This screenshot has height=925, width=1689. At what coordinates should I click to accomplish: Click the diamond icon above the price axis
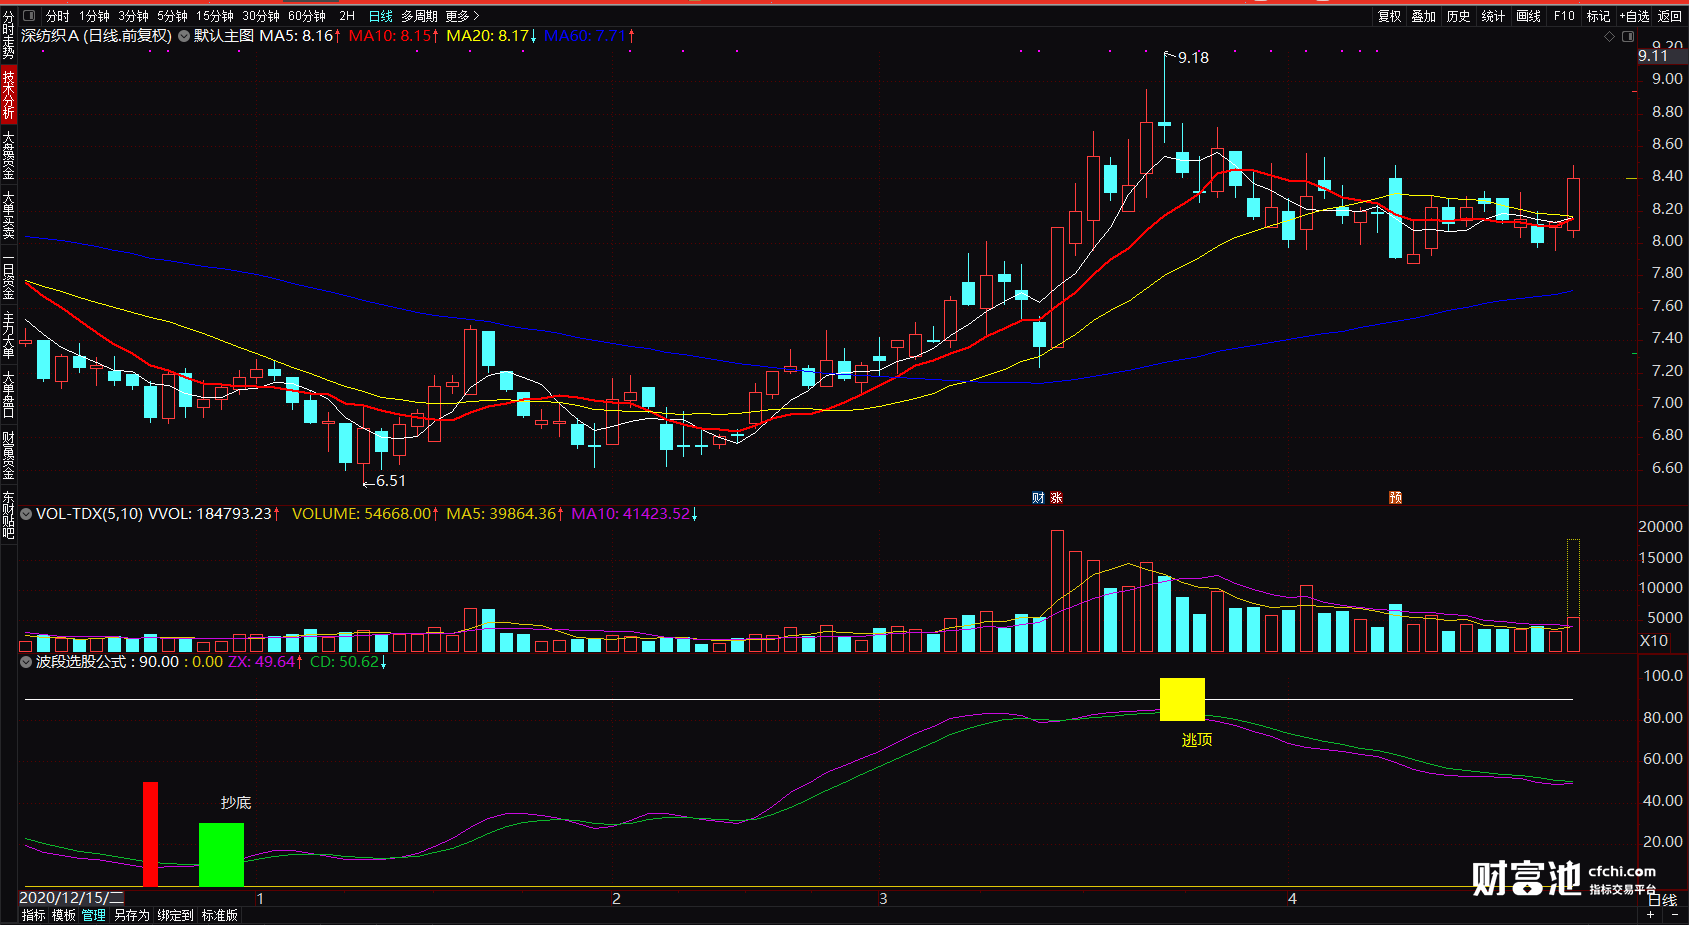pyautogui.click(x=1609, y=36)
